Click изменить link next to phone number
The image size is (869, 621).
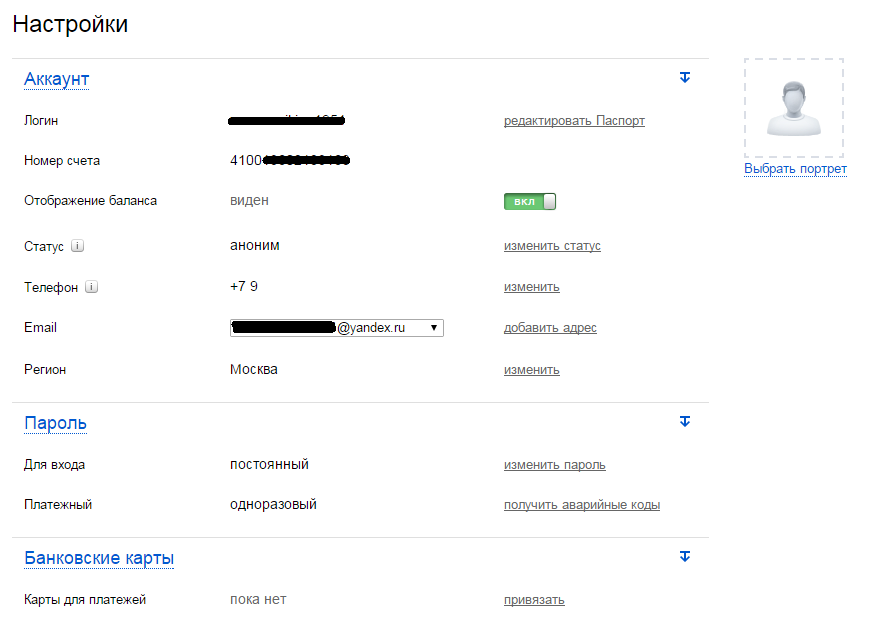[x=531, y=287]
